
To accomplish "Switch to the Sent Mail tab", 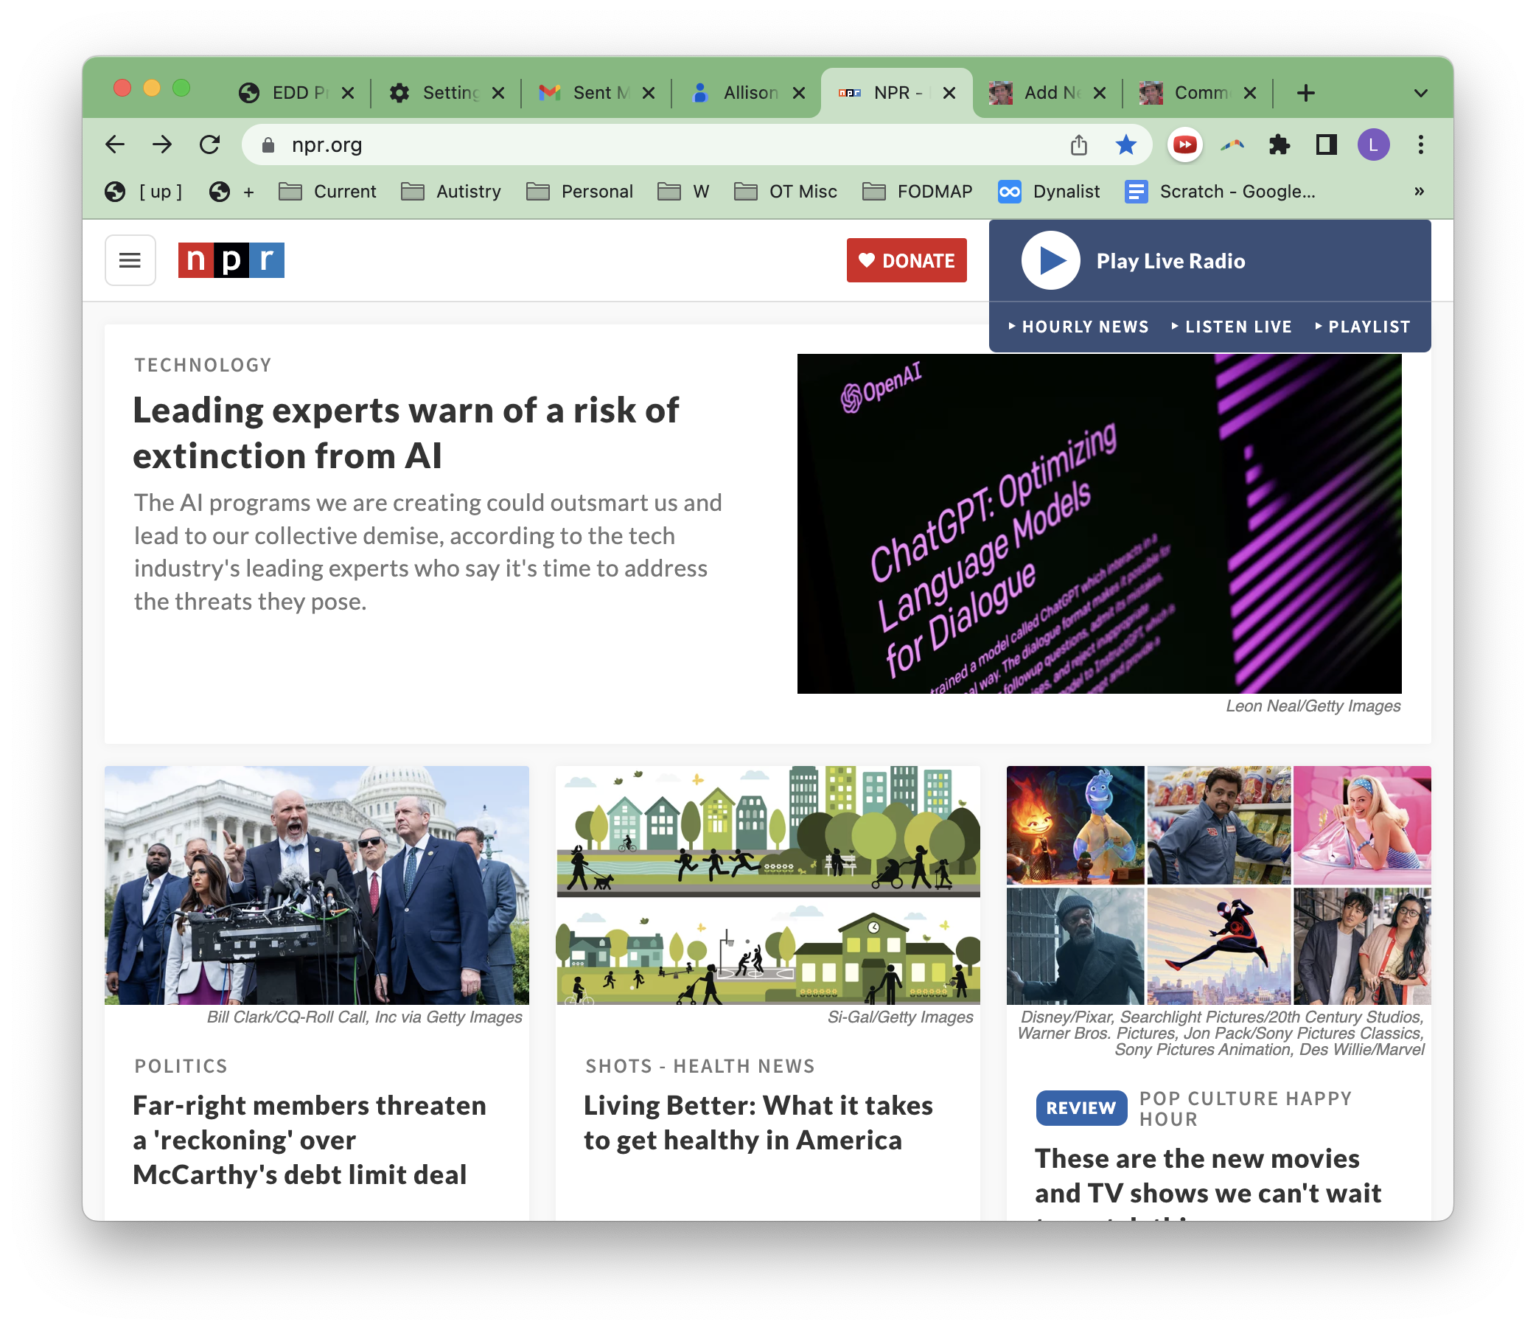I will [x=590, y=92].
